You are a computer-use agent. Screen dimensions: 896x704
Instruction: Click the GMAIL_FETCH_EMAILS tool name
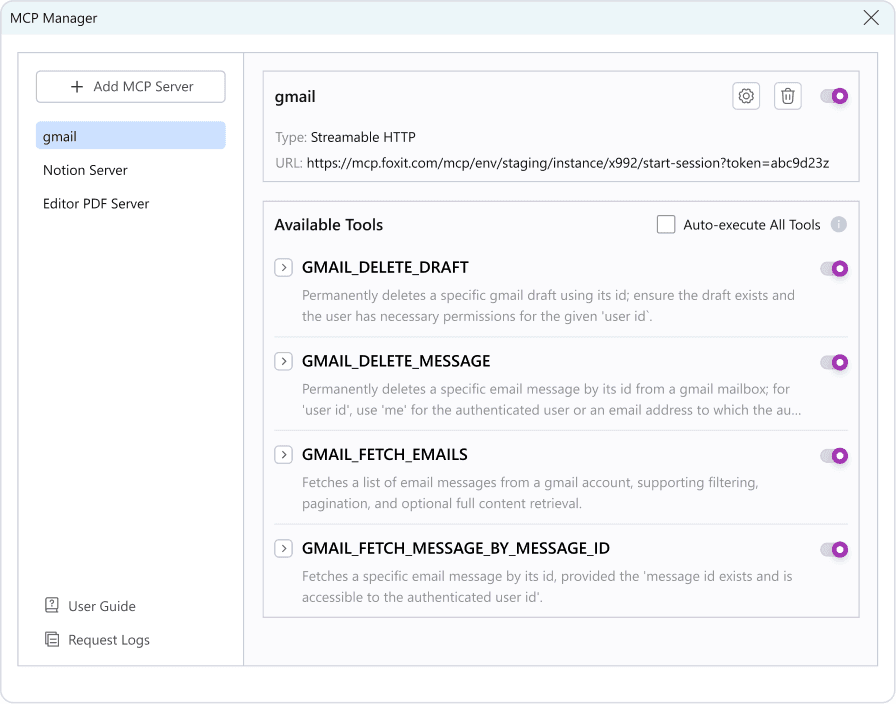tap(385, 455)
